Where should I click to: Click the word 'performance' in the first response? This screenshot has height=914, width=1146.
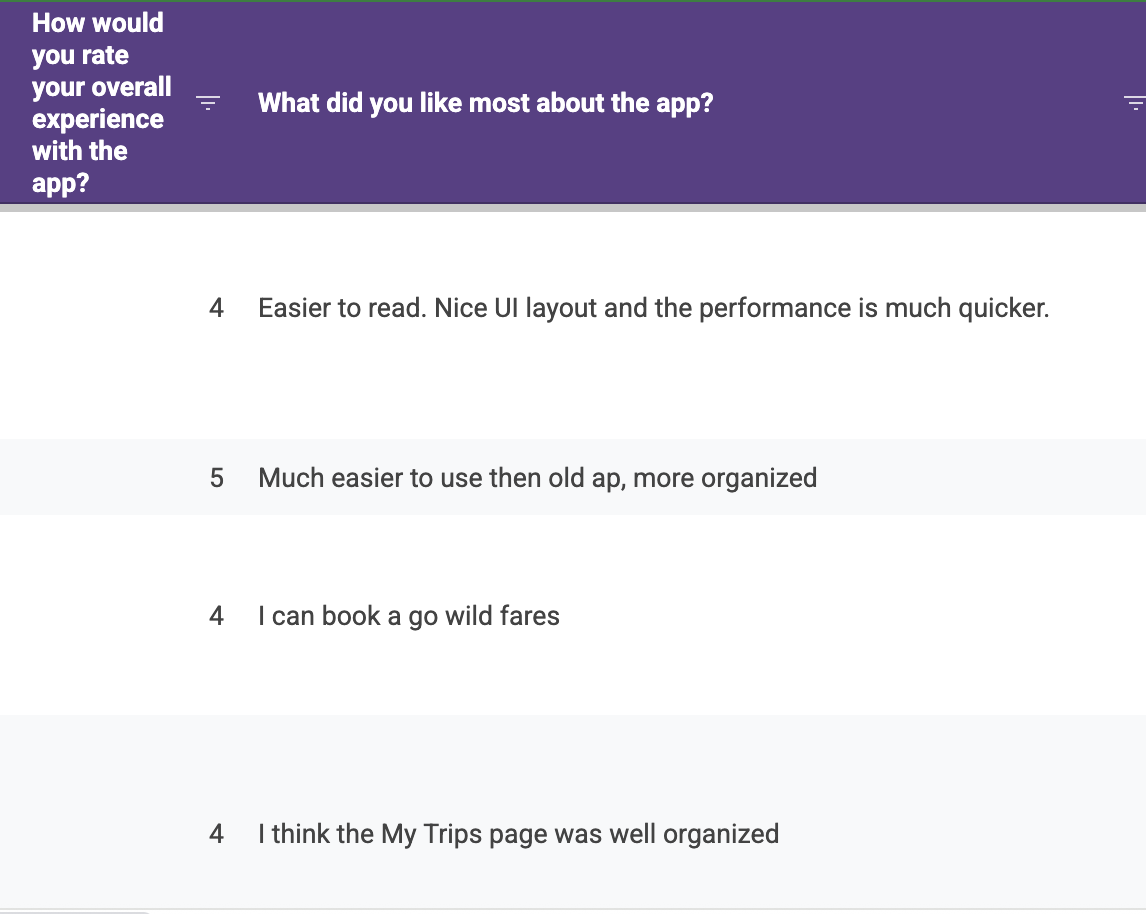pos(774,308)
